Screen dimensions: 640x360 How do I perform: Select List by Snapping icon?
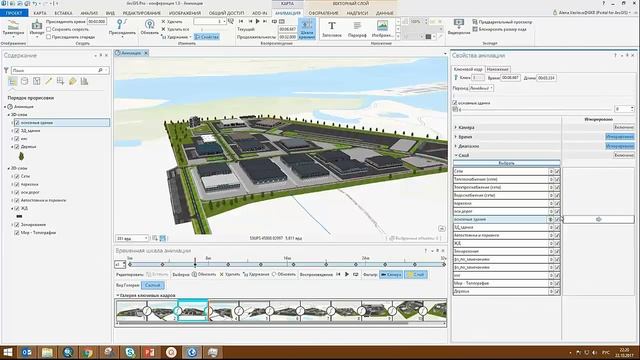tap(60, 81)
